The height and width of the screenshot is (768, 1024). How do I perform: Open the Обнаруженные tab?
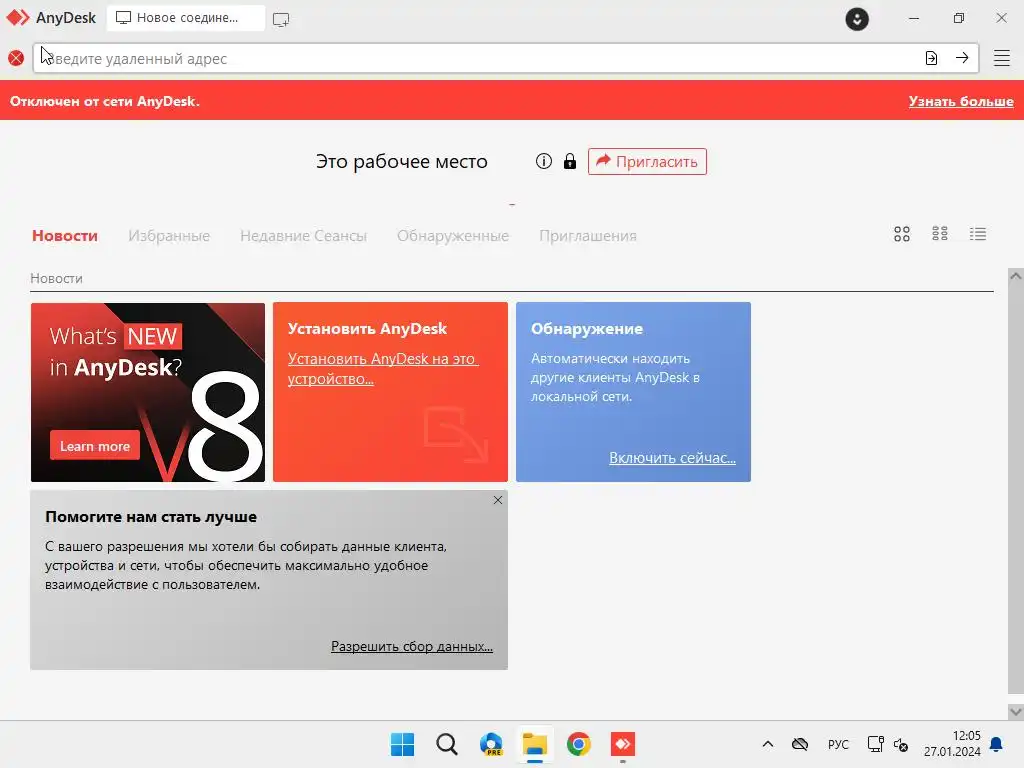[x=453, y=236]
